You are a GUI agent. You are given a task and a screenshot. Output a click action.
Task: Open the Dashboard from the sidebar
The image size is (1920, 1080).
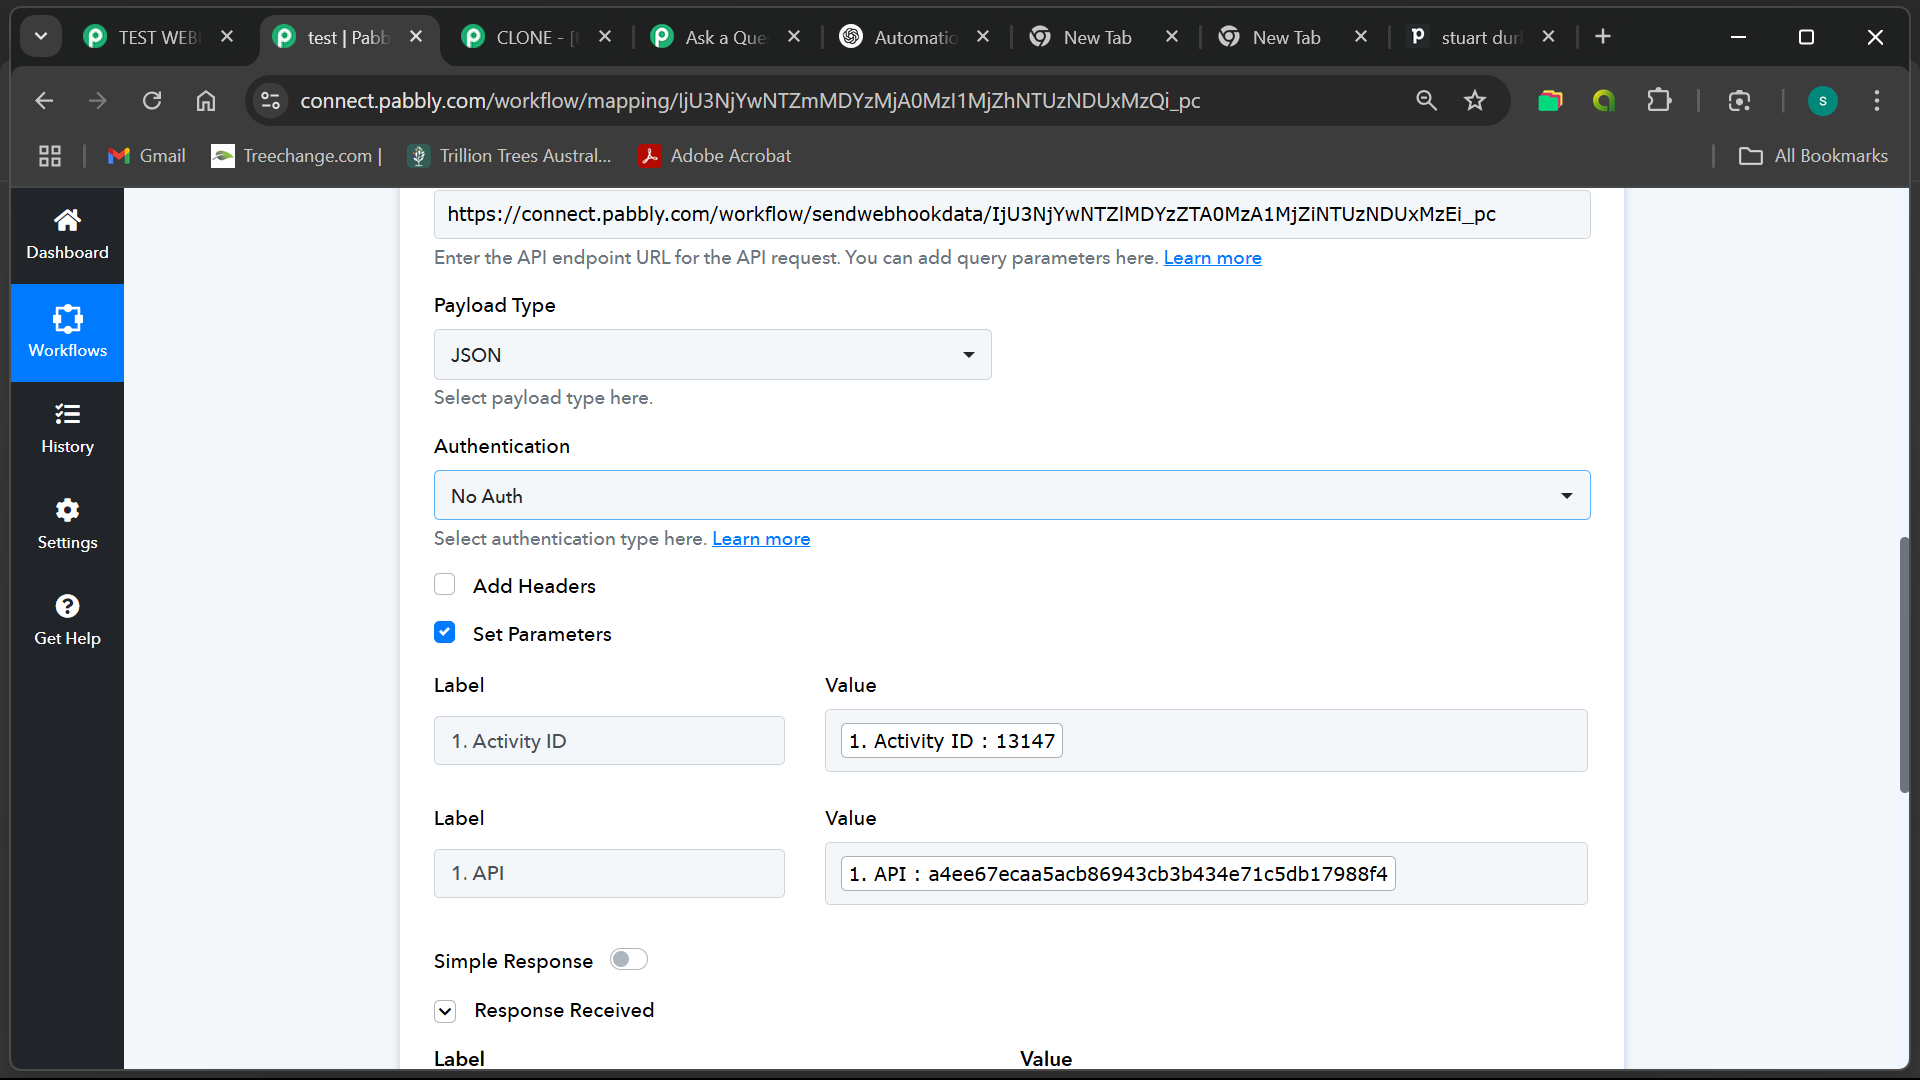pyautogui.click(x=67, y=234)
